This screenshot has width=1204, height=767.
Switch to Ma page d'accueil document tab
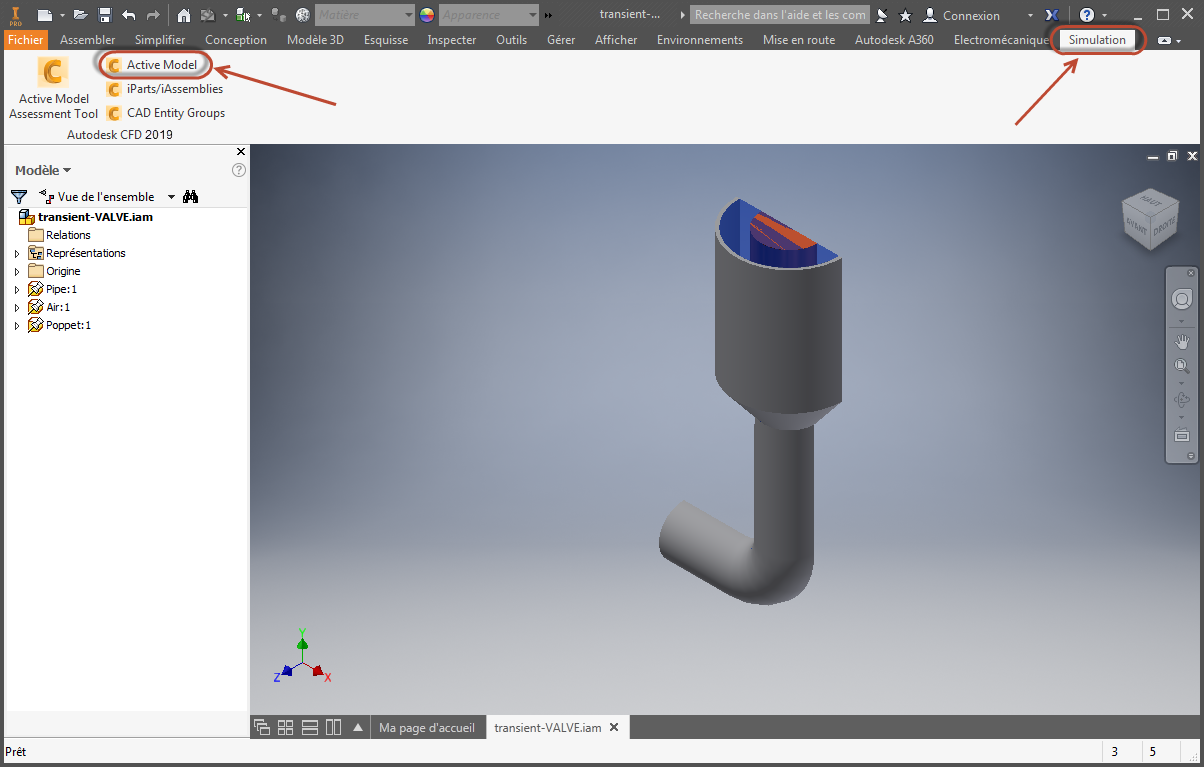pos(427,728)
